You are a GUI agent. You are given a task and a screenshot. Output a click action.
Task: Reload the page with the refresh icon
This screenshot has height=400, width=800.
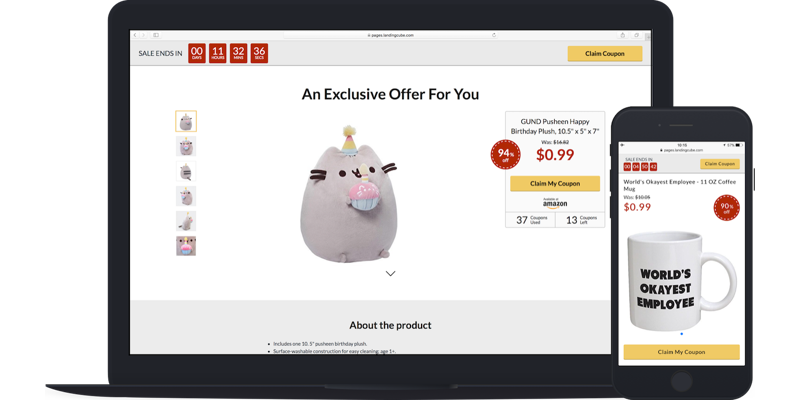click(x=494, y=35)
